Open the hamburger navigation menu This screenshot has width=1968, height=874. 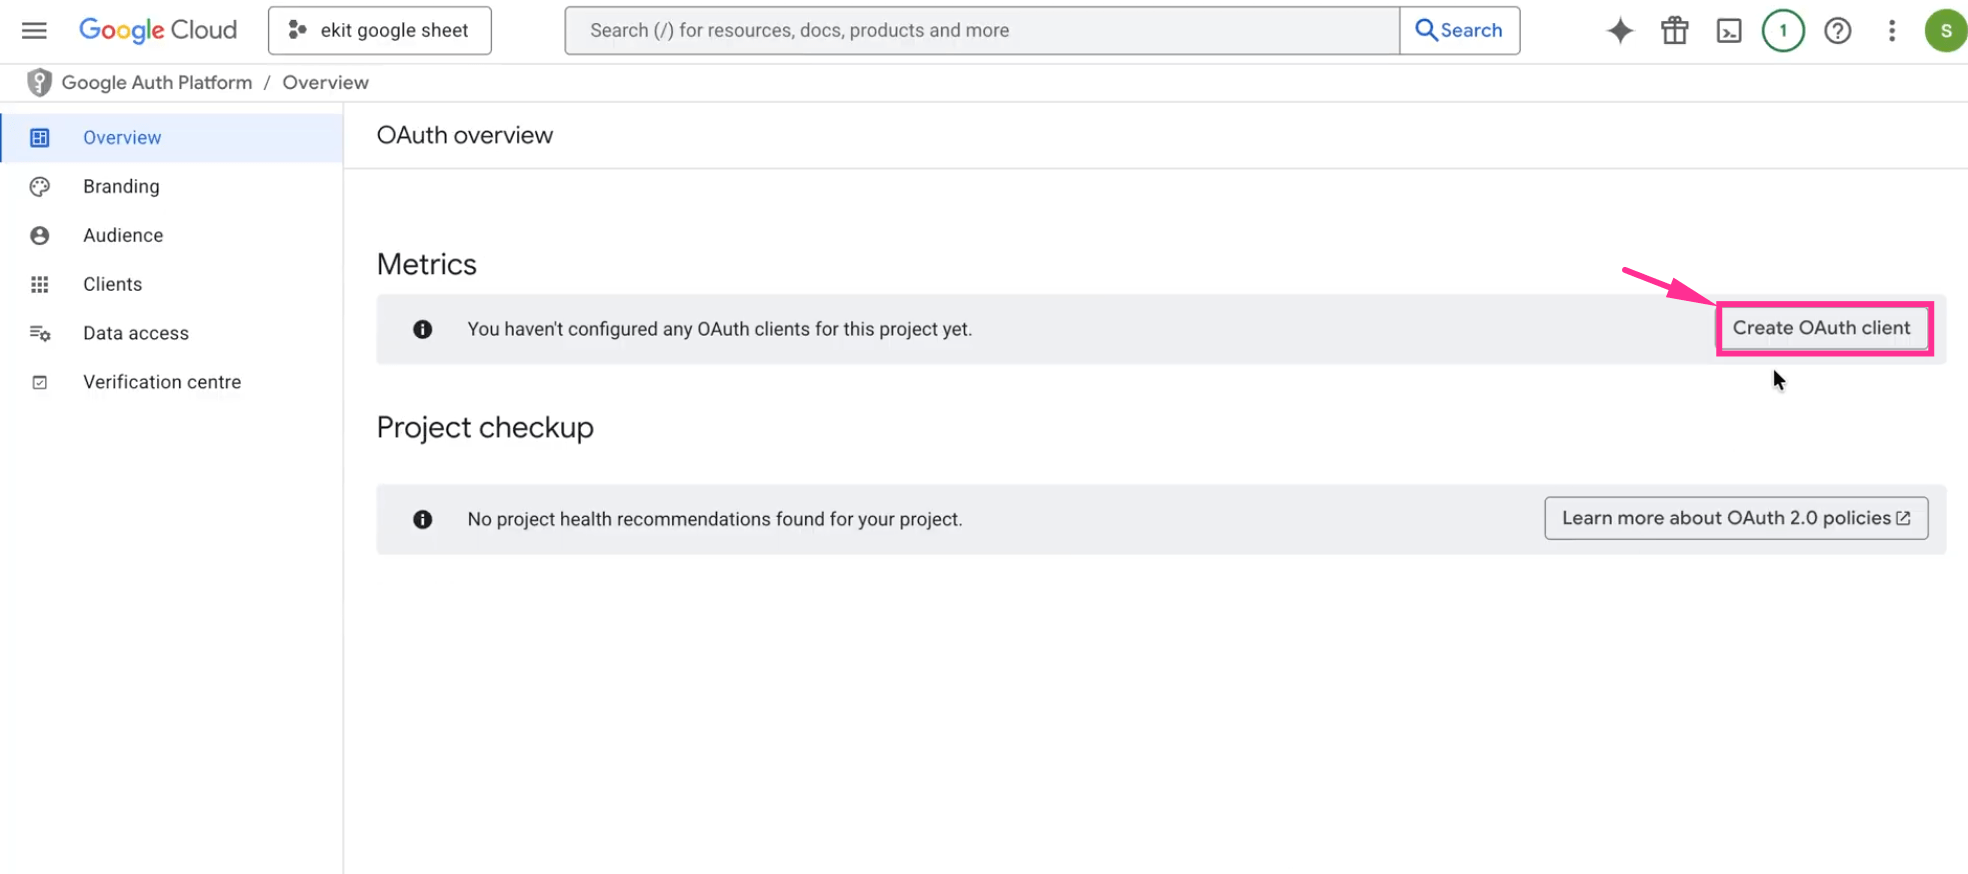pyautogui.click(x=34, y=30)
